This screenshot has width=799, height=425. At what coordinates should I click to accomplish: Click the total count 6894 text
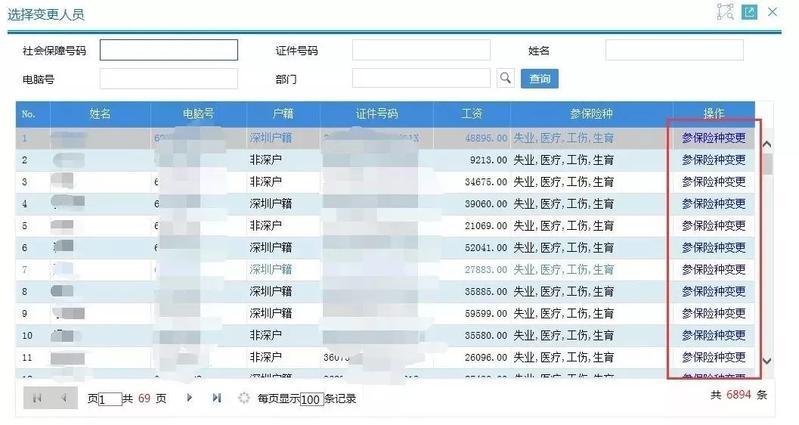(738, 395)
